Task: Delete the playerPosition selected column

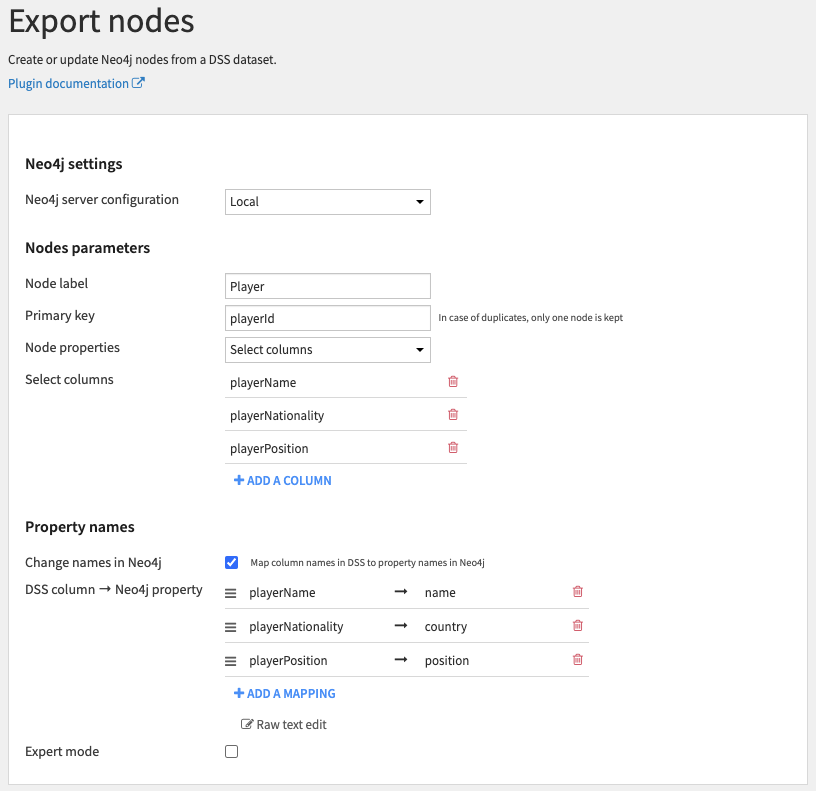Action: point(453,448)
